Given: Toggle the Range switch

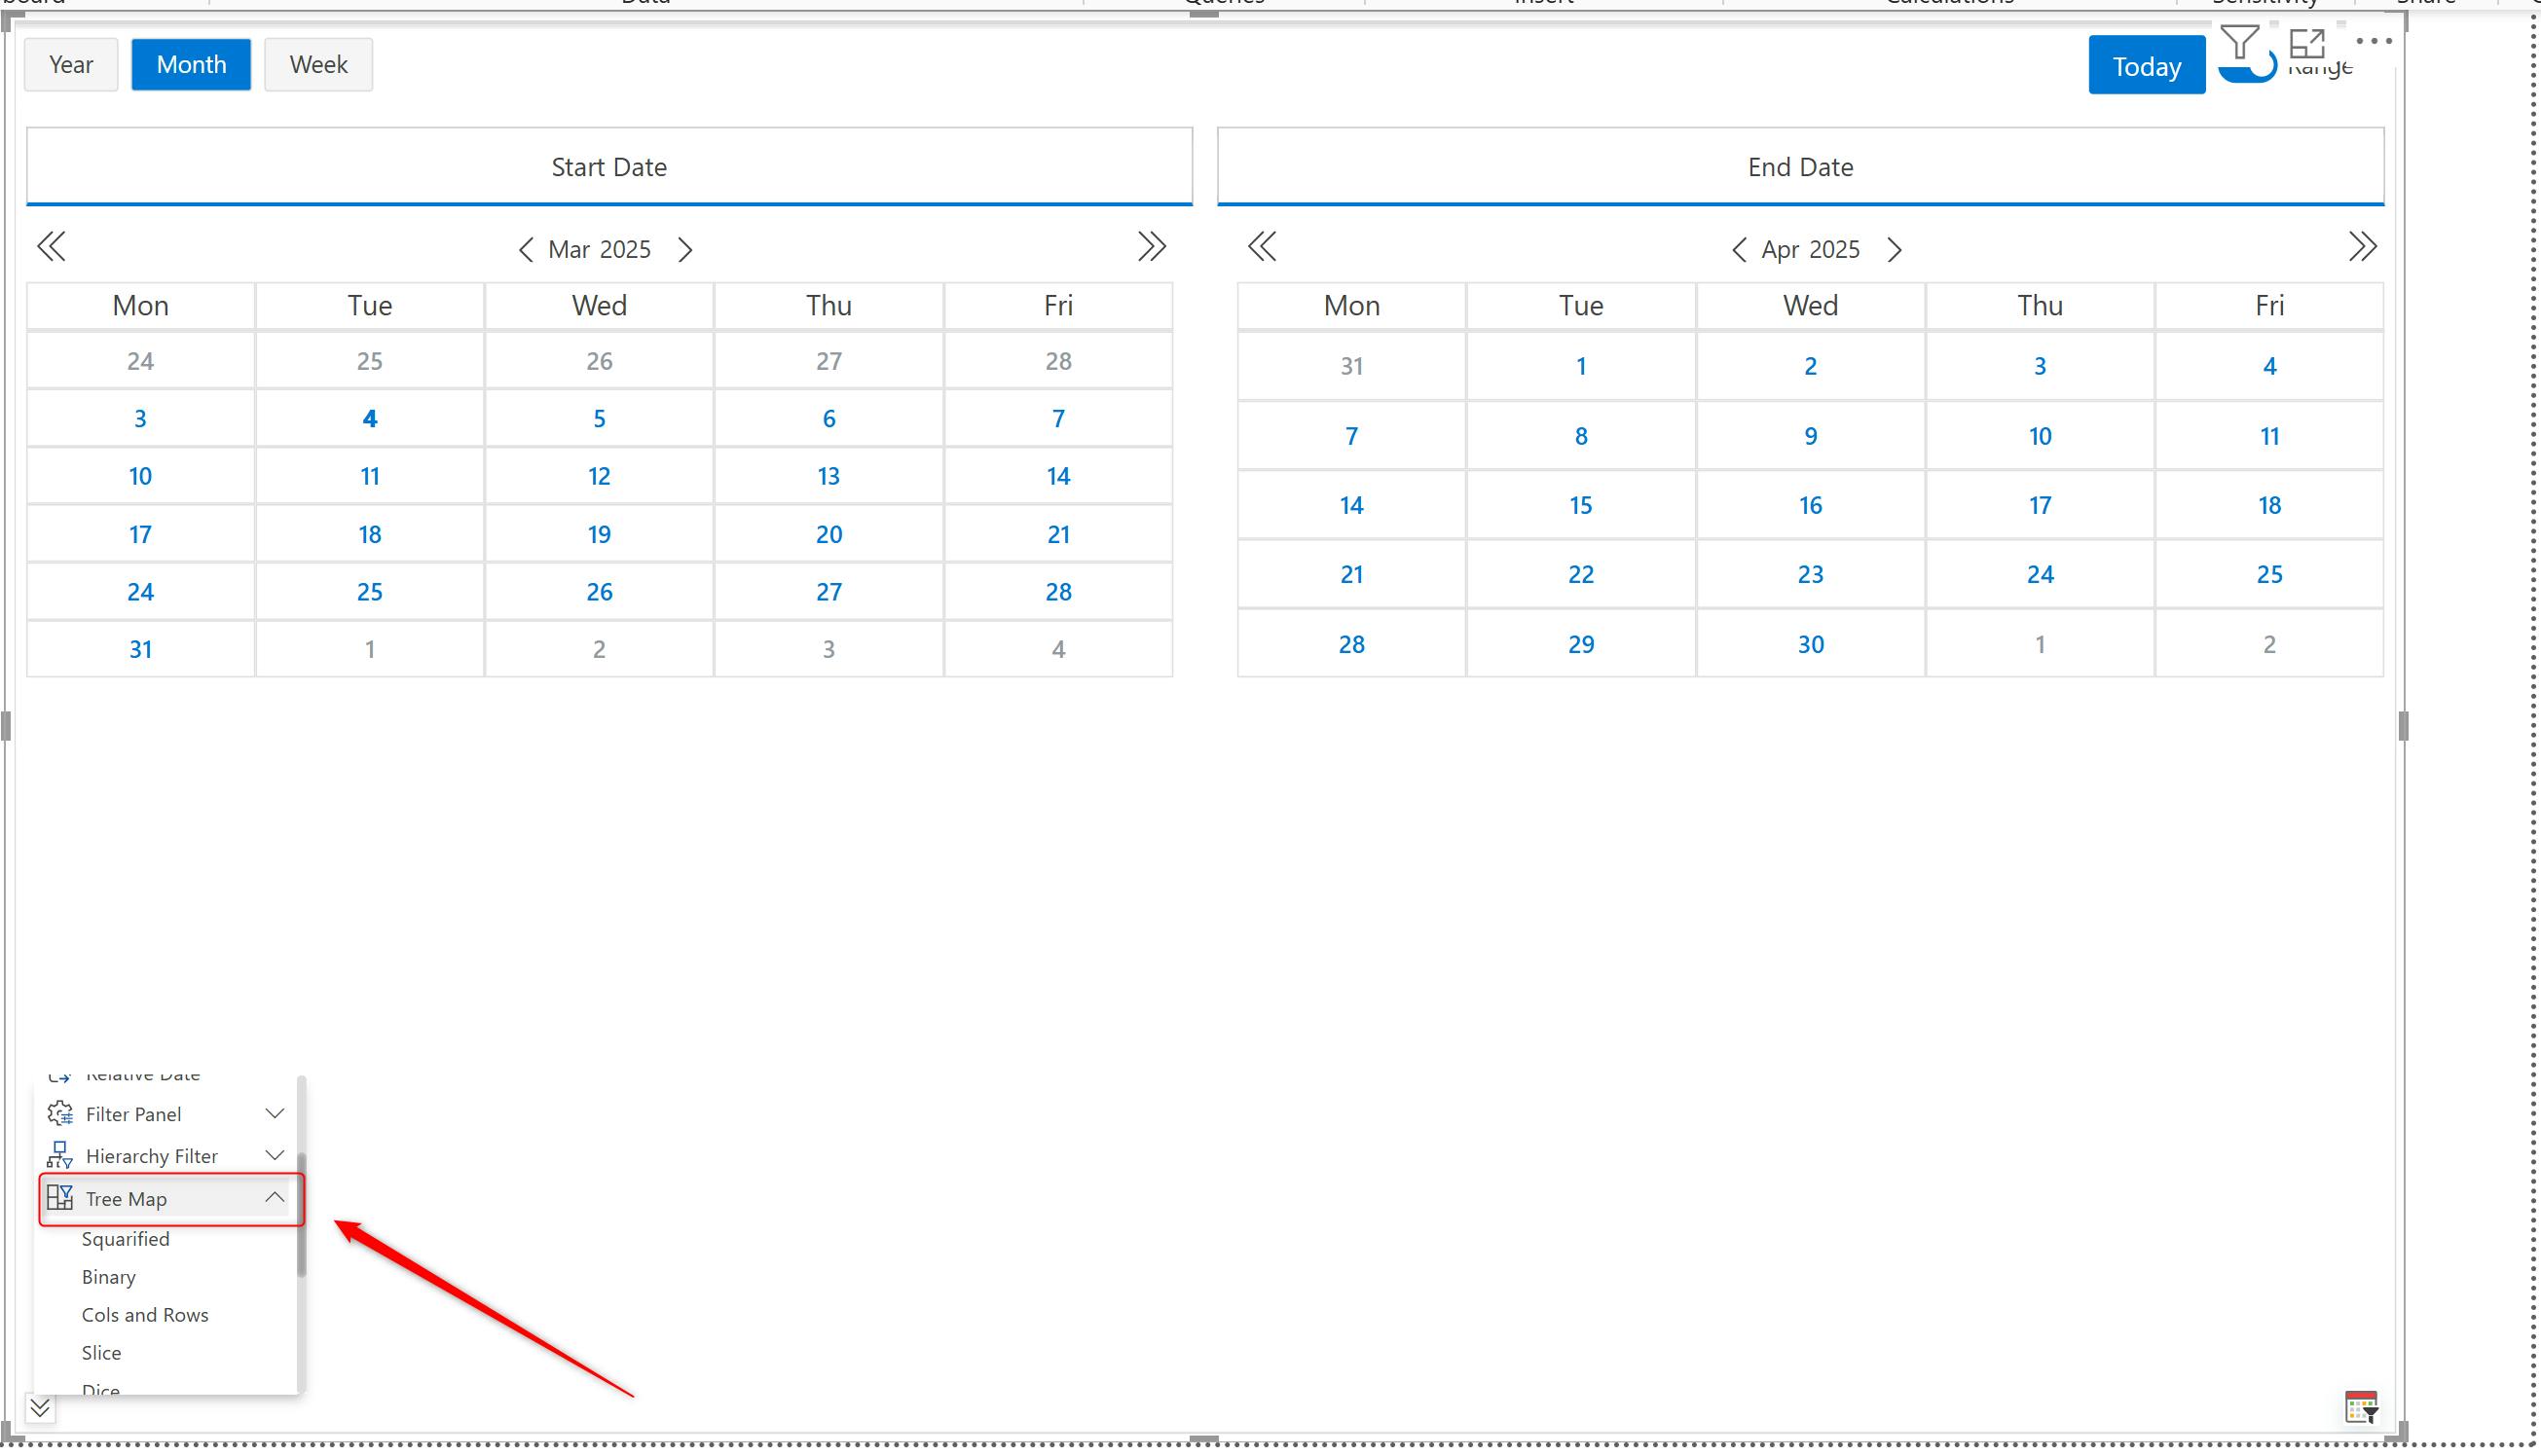Looking at the screenshot, I should (x=2248, y=68).
